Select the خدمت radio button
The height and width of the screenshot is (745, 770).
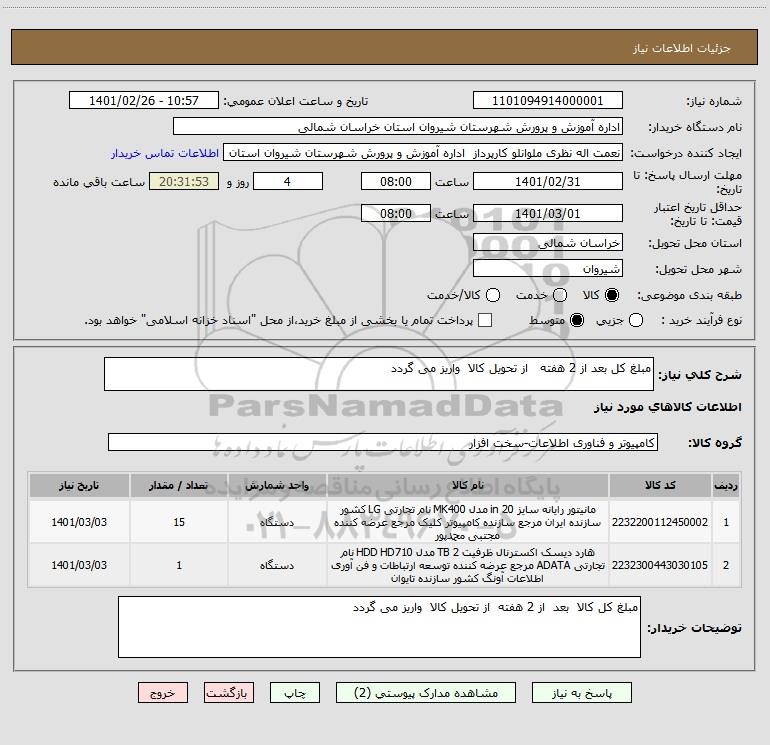tap(560, 295)
